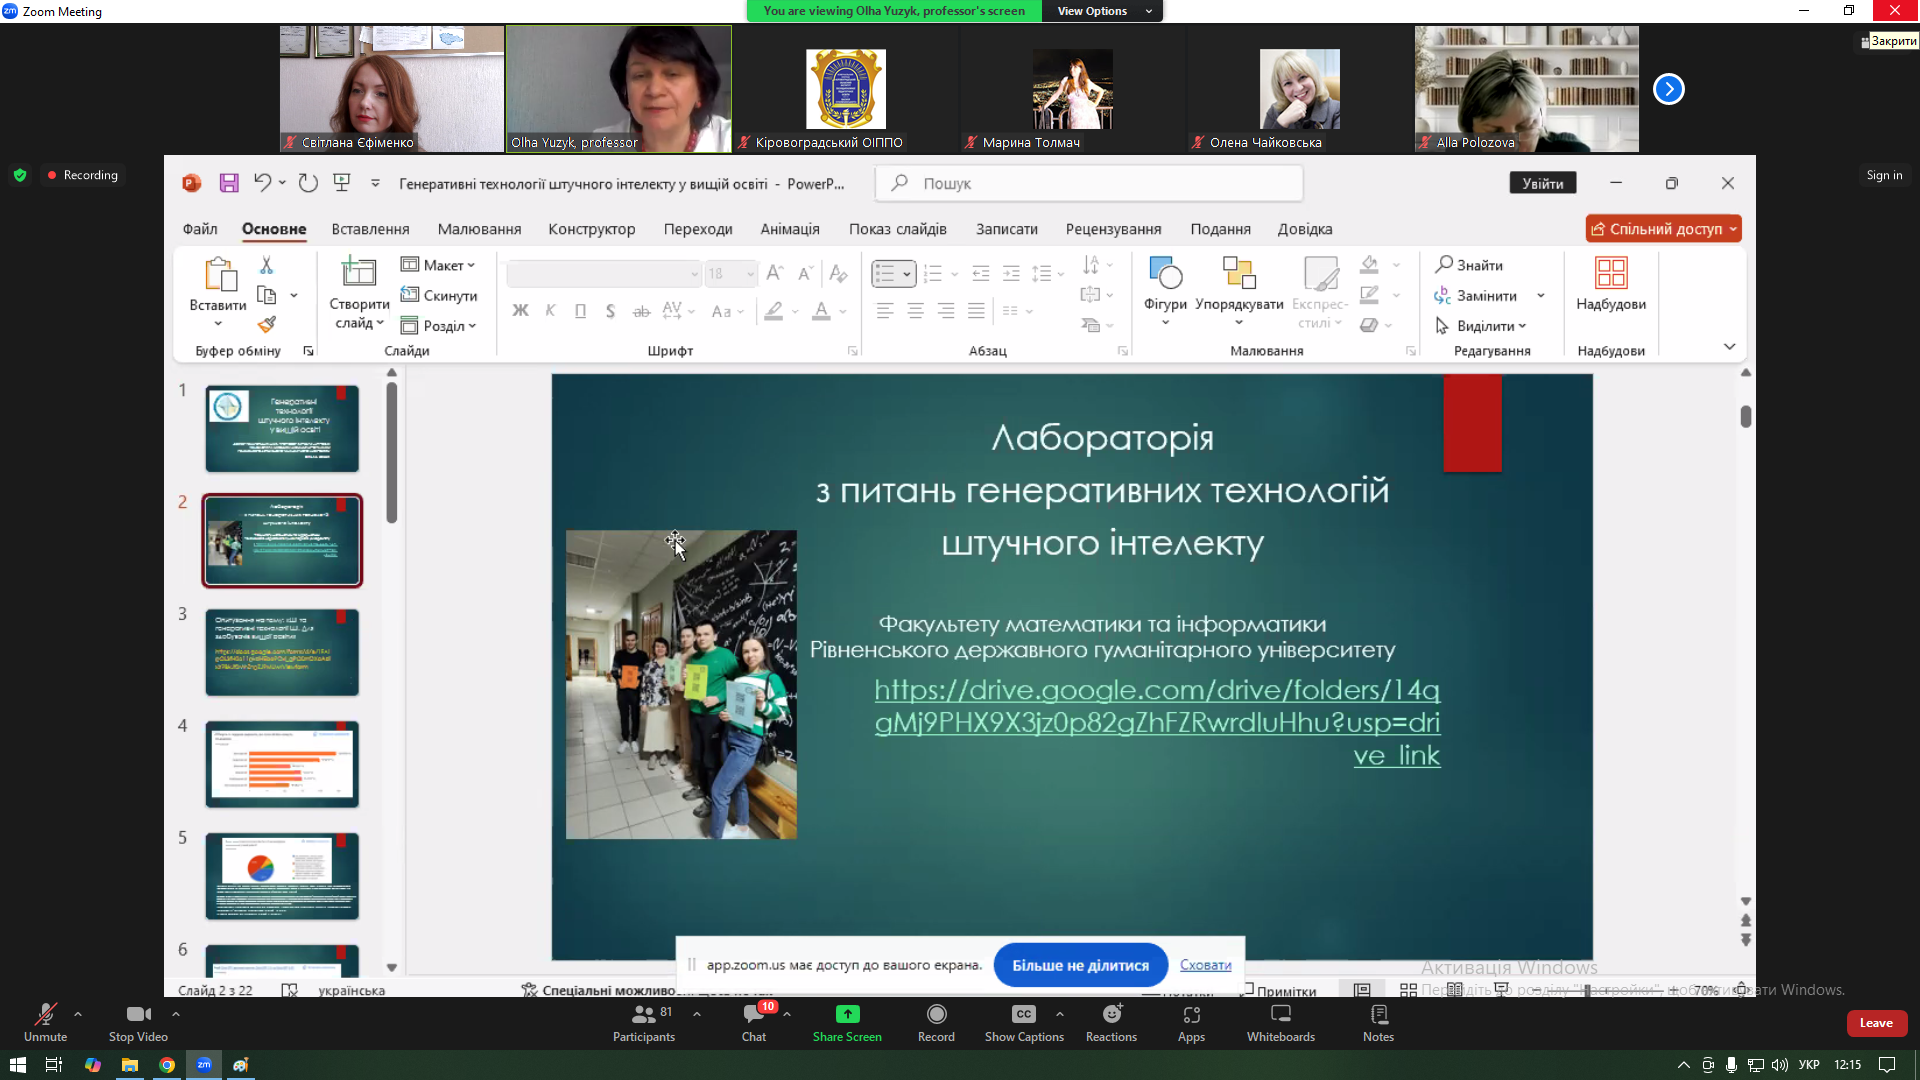Click the Упорядкувати arrange icon
This screenshot has width=1920, height=1080.
[1239, 273]
